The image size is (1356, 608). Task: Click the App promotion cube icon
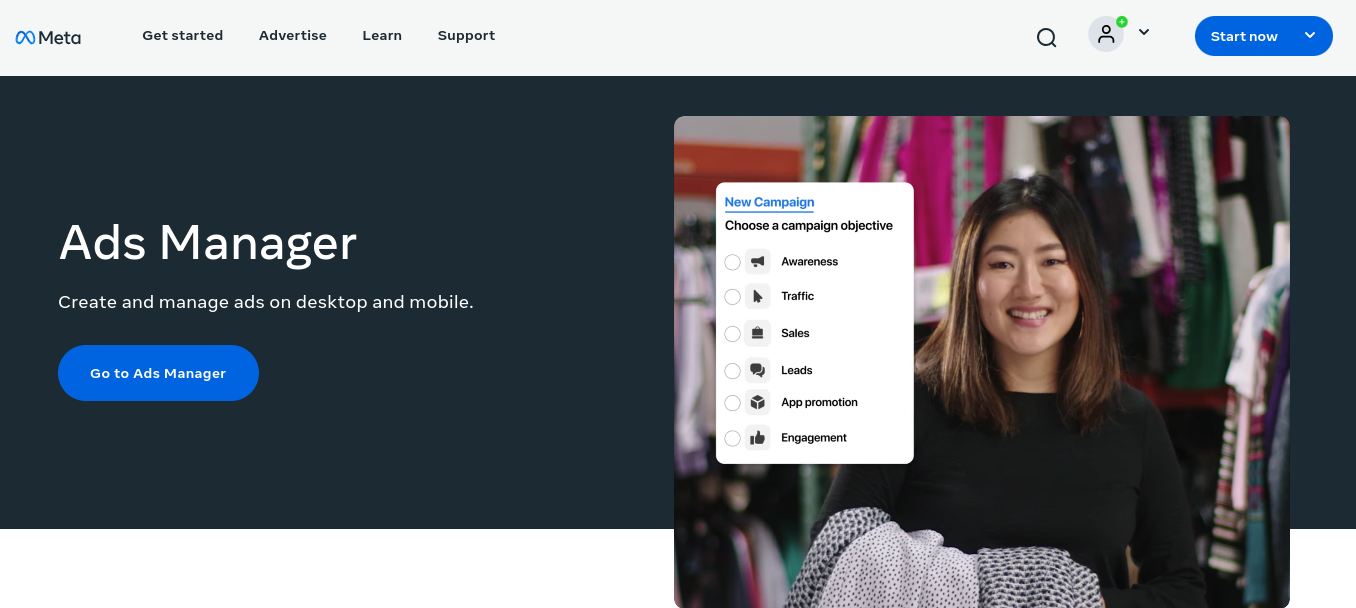pyautogui.click(x=758, y=403)
